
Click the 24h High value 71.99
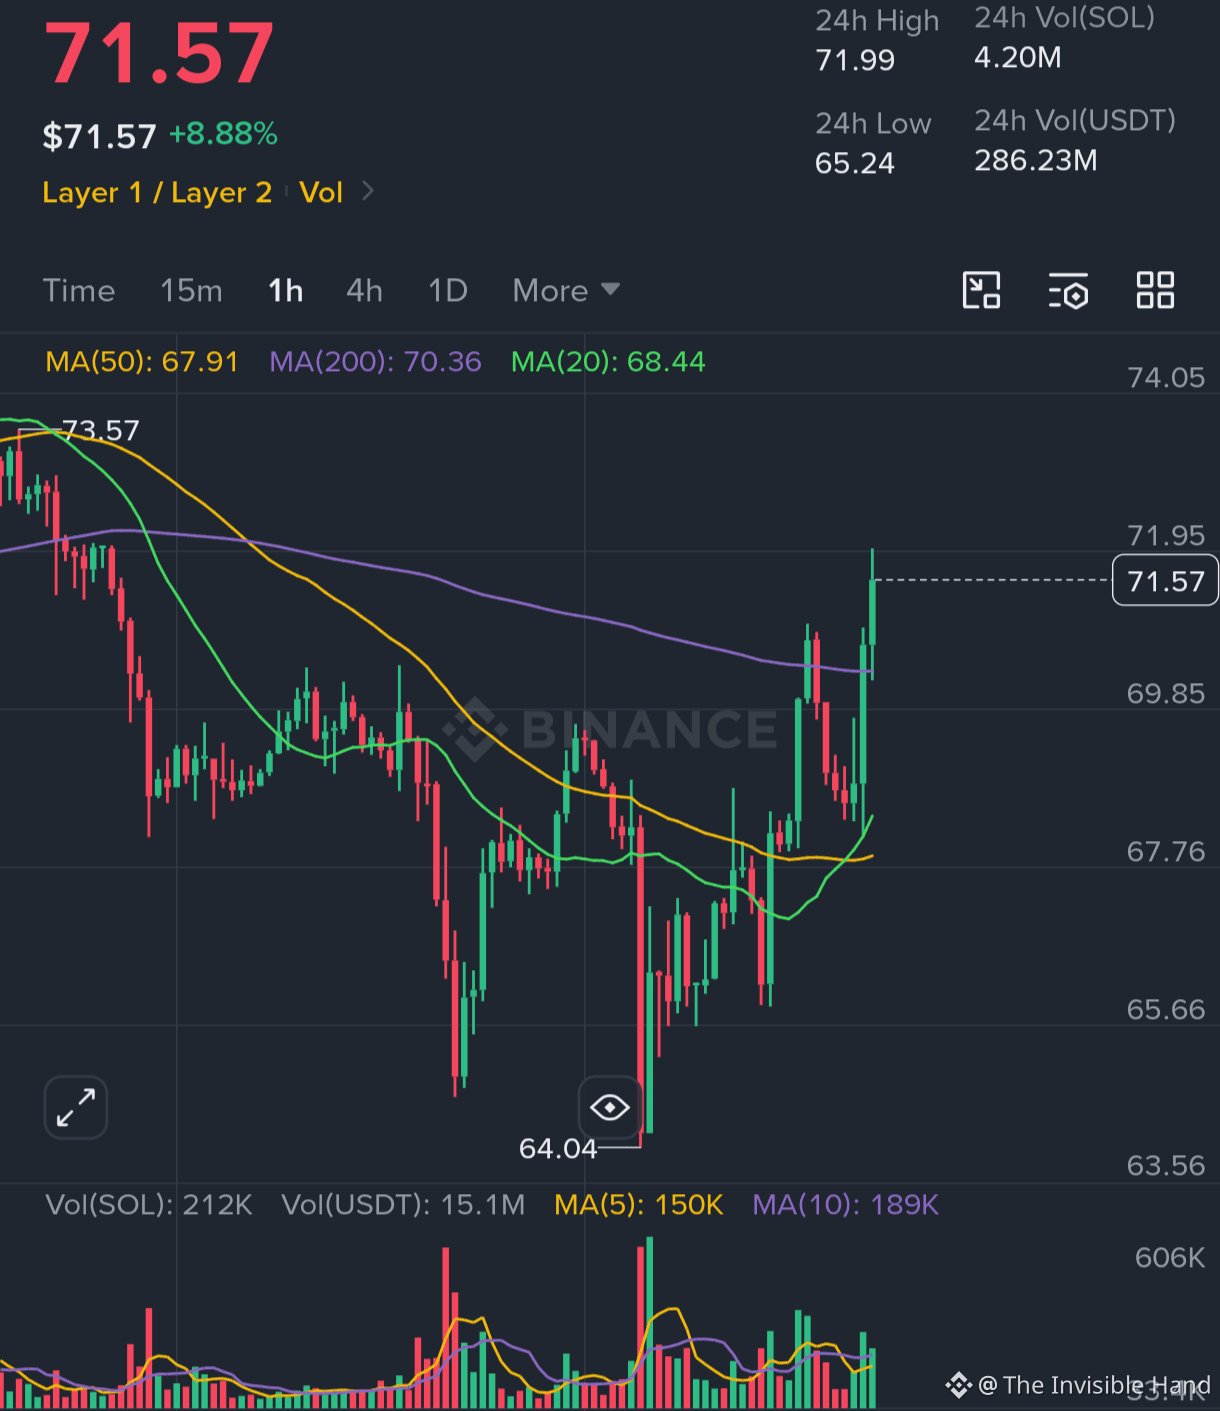[x=855, y=60]
